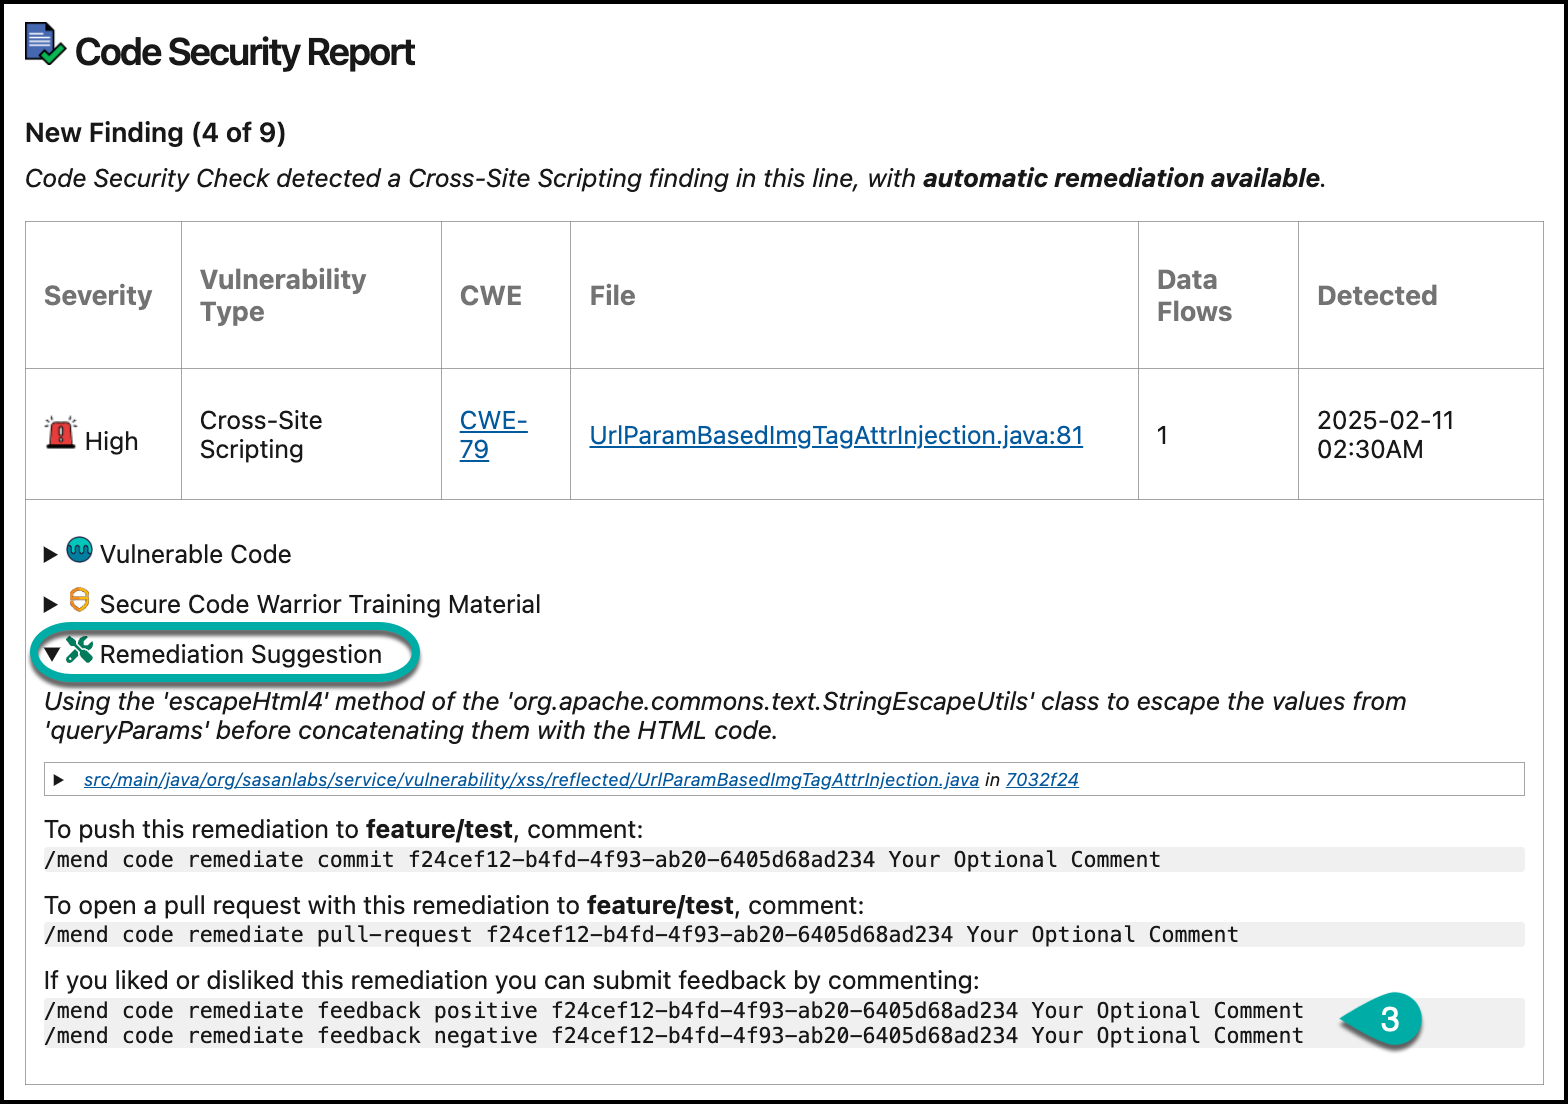Click the red siren High severity icon
The width and height of the screenshot is (1568, 1104).
(x=61, y=434)
